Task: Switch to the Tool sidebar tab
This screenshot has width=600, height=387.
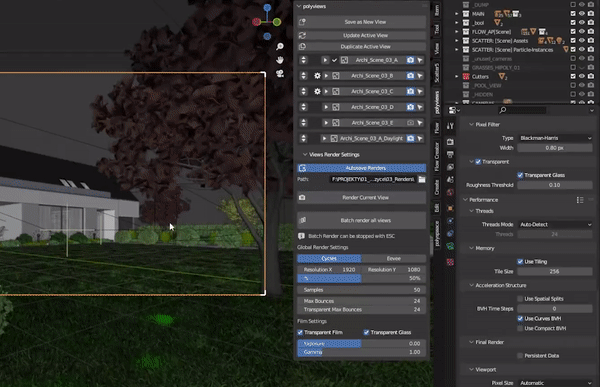Action: 436,29
